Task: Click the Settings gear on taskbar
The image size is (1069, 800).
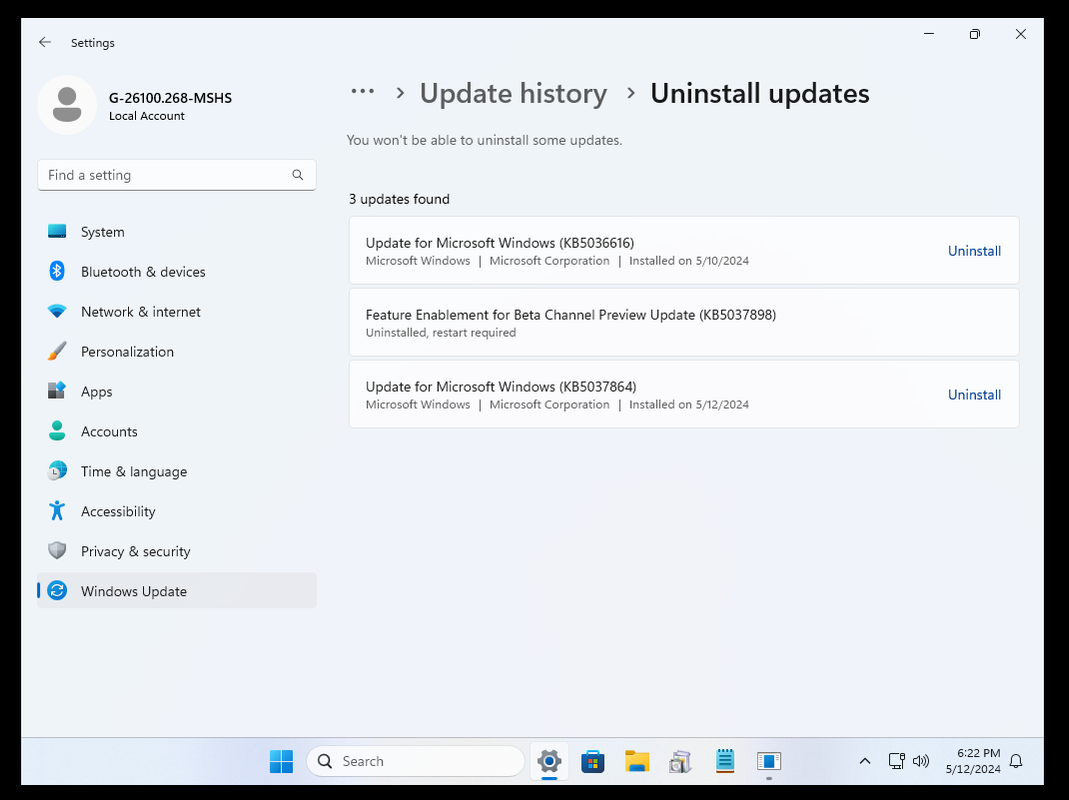Action: click(549, 761)
